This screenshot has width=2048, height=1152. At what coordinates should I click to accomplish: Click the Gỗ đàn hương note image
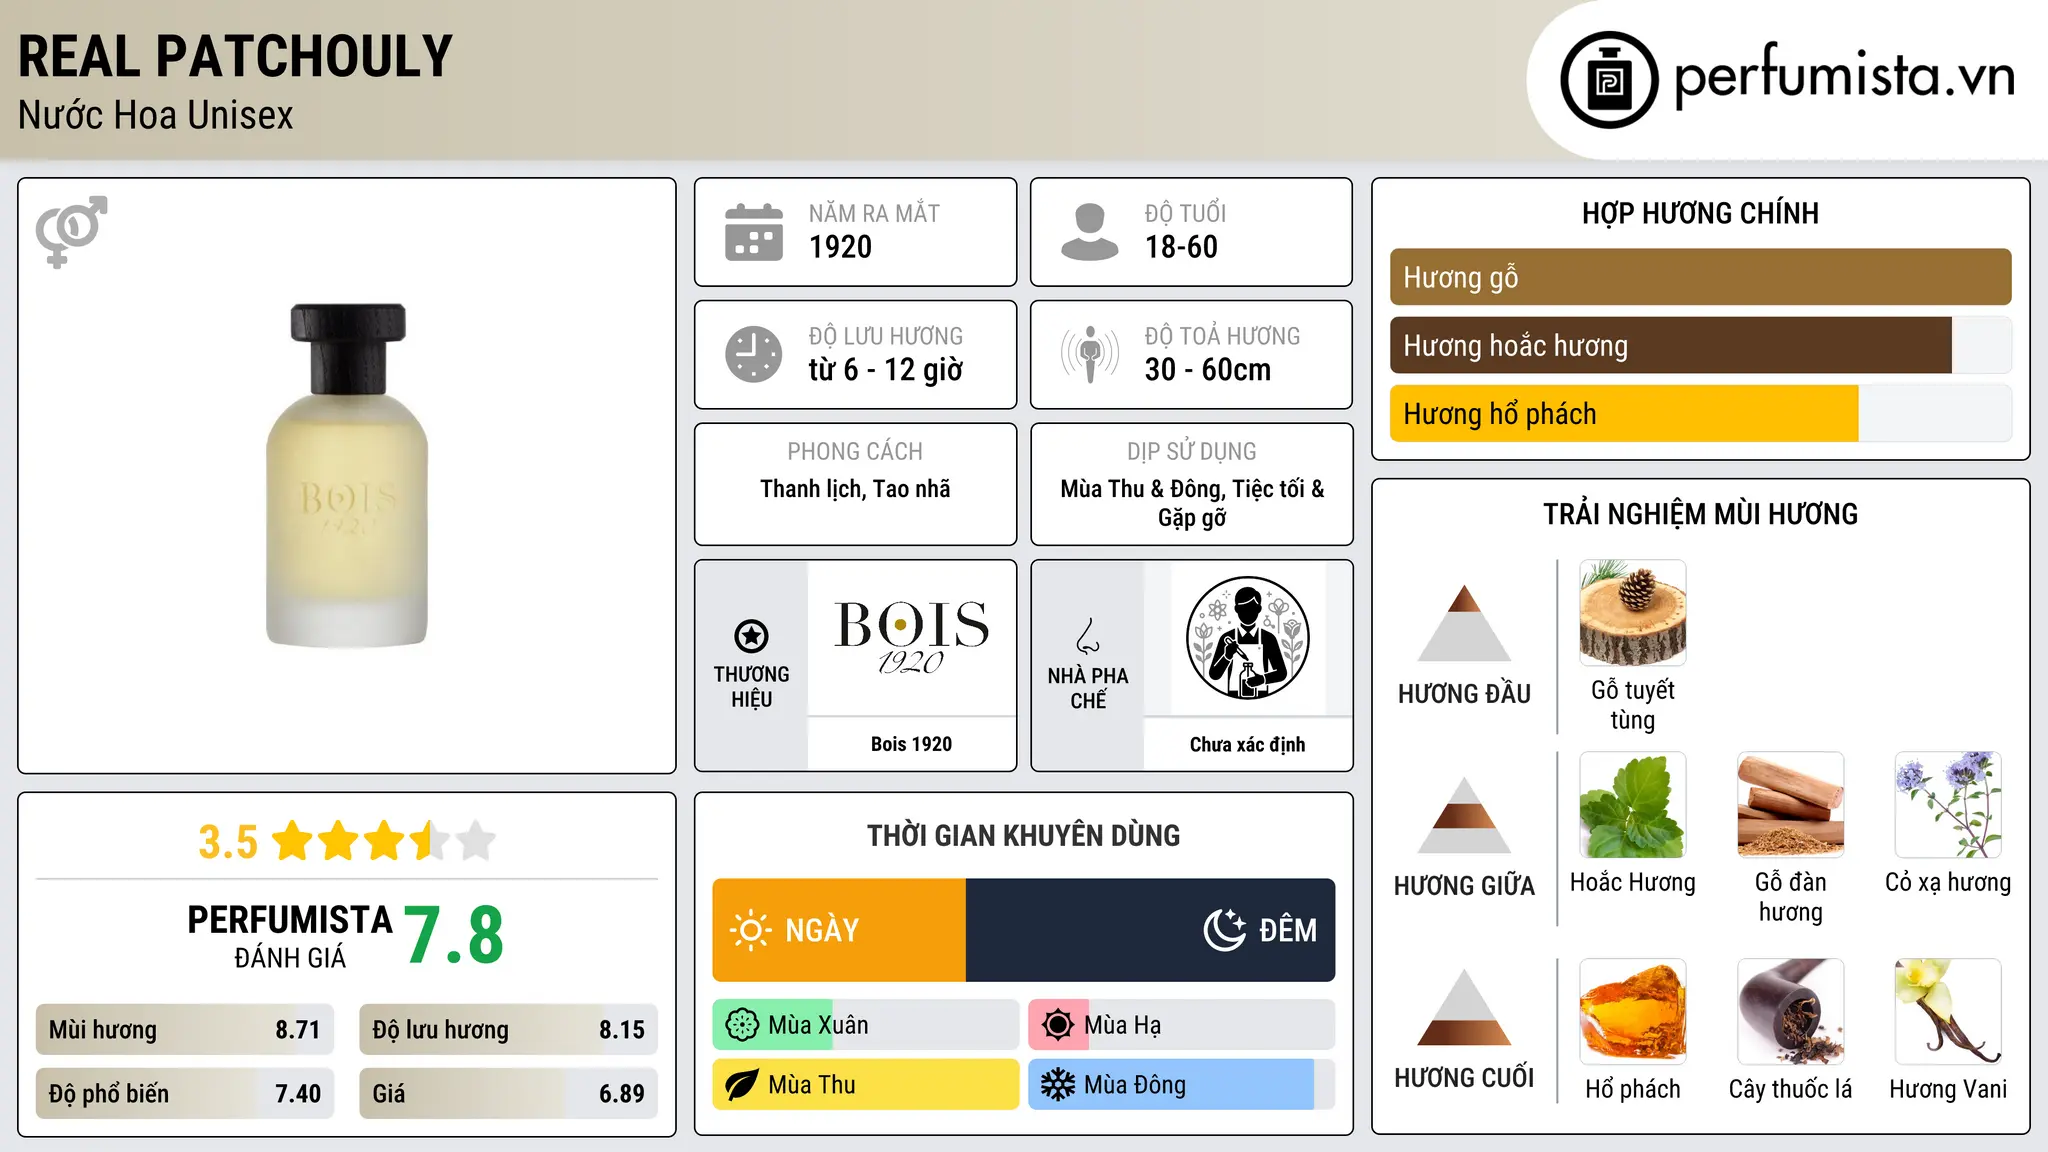tap(1791, 805)
